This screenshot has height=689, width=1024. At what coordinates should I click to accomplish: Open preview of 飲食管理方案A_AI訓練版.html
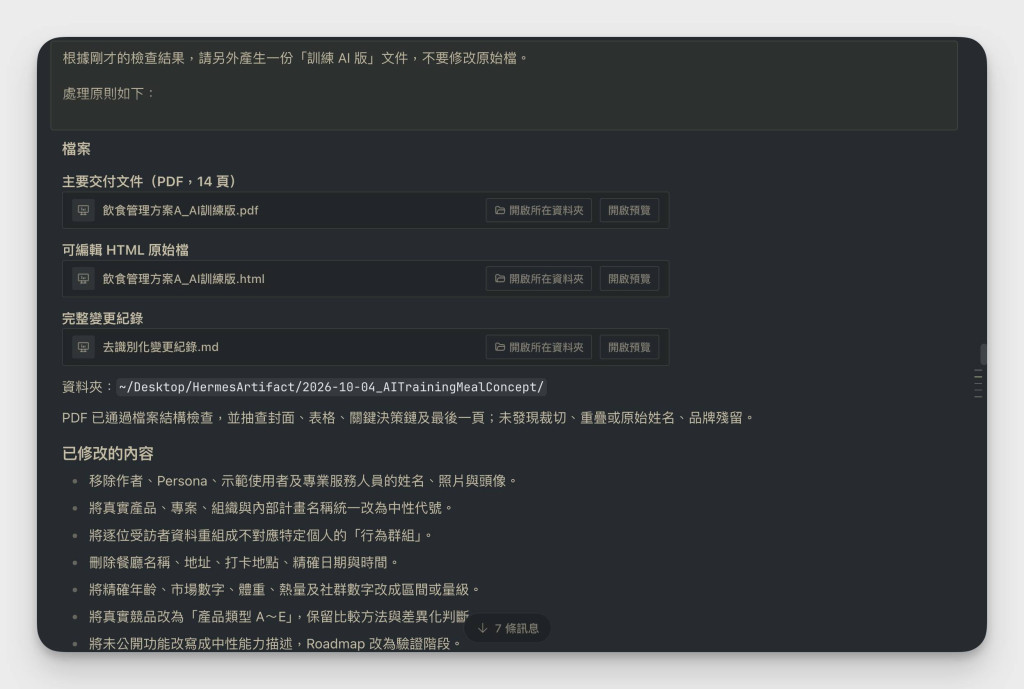629,279
